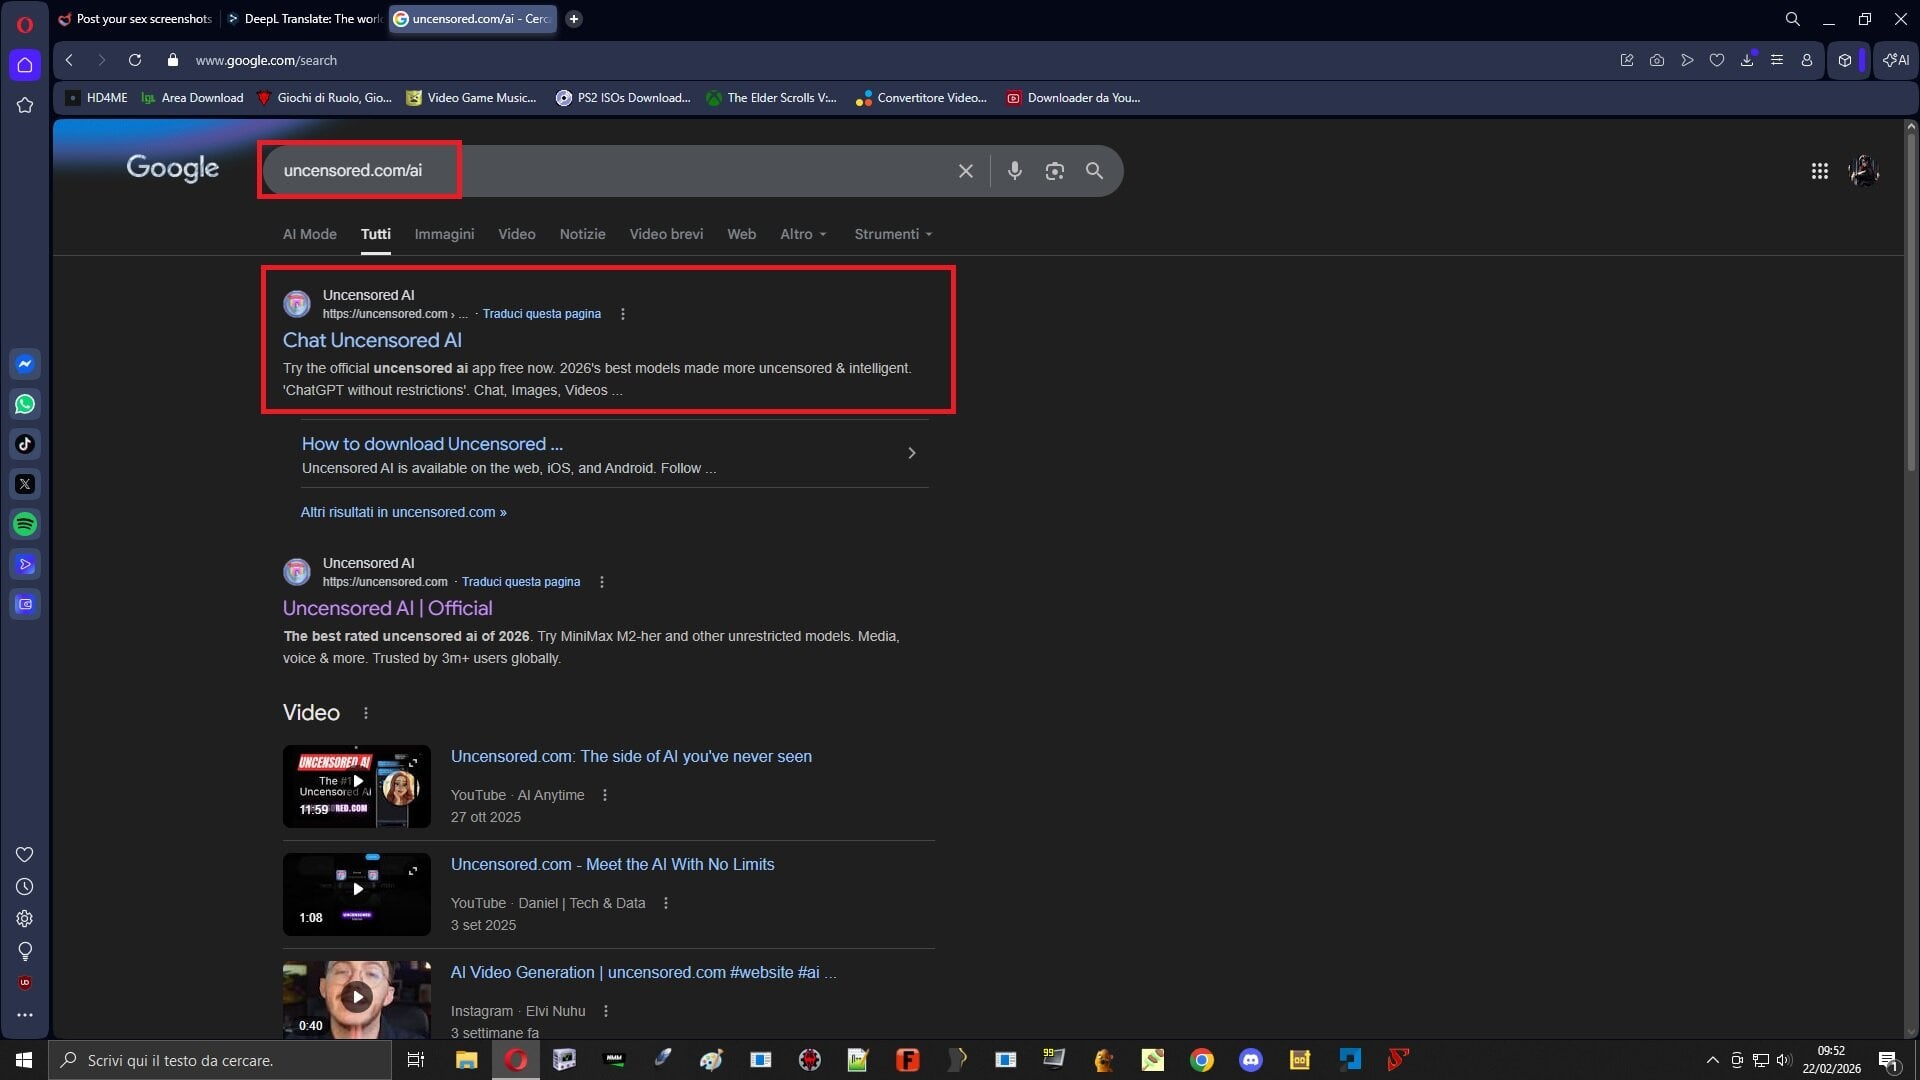
Task: Click Traduci questa pagina for the first result
Action: (541, 314)
